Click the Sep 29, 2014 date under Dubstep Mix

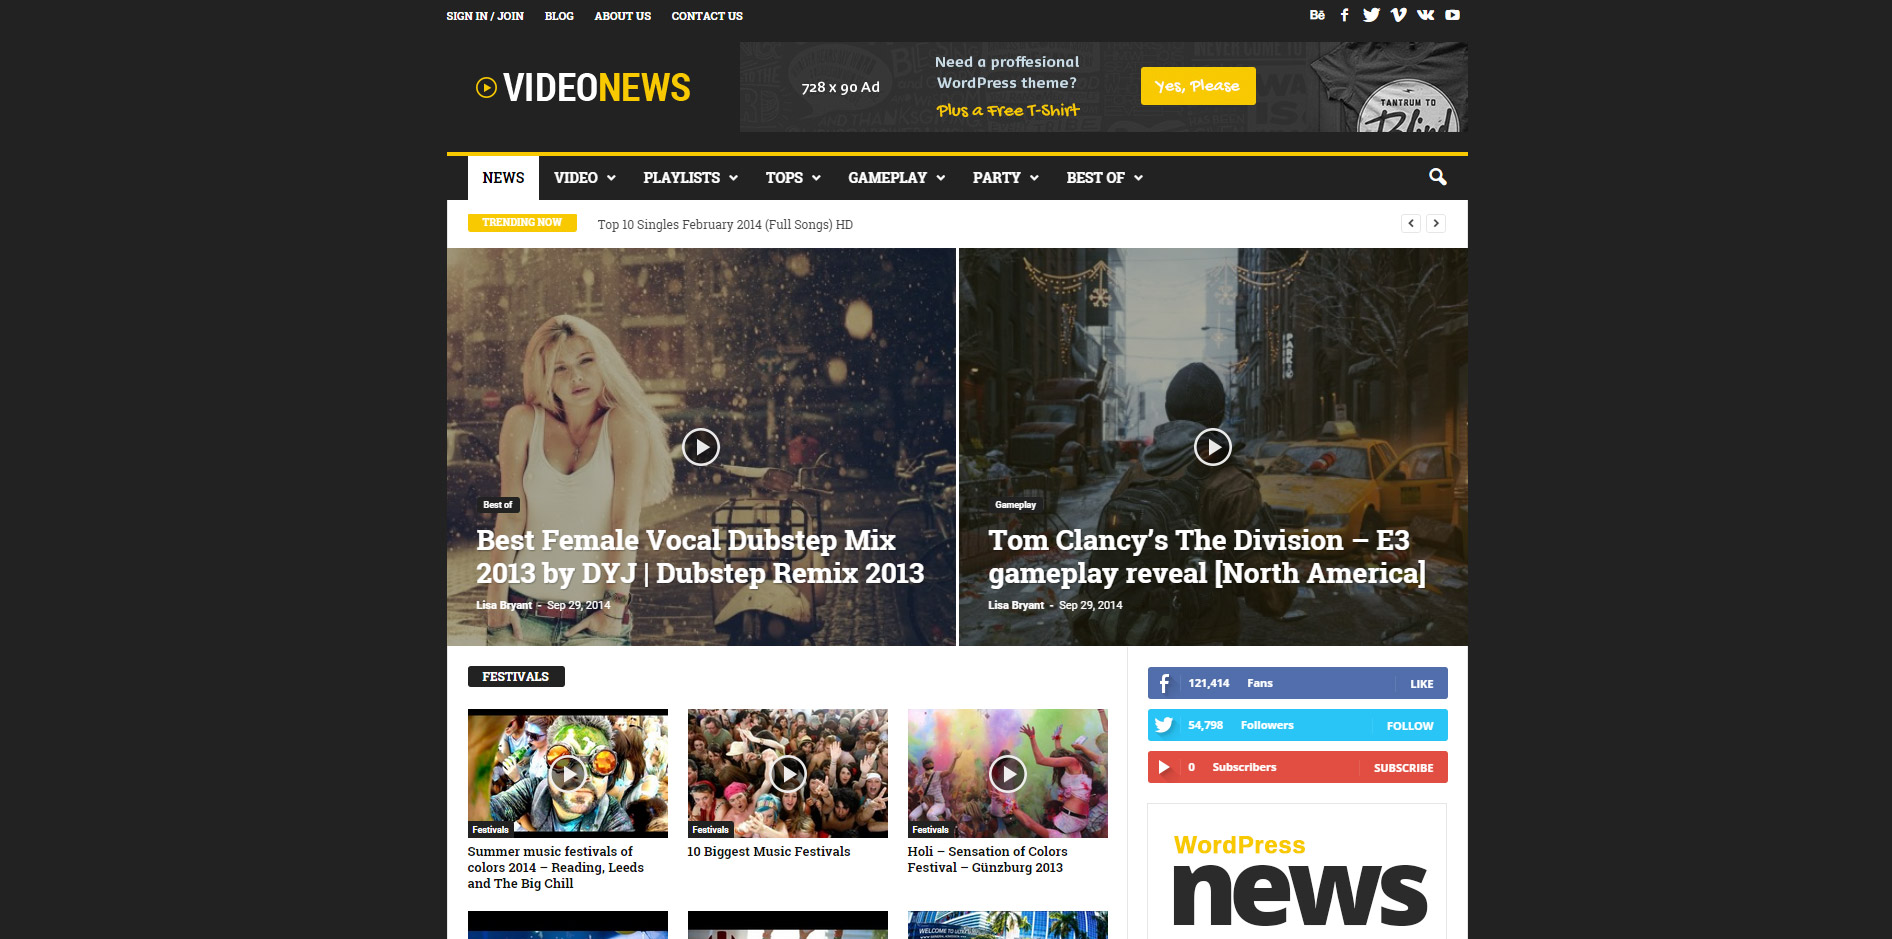(x=578, y=605)
